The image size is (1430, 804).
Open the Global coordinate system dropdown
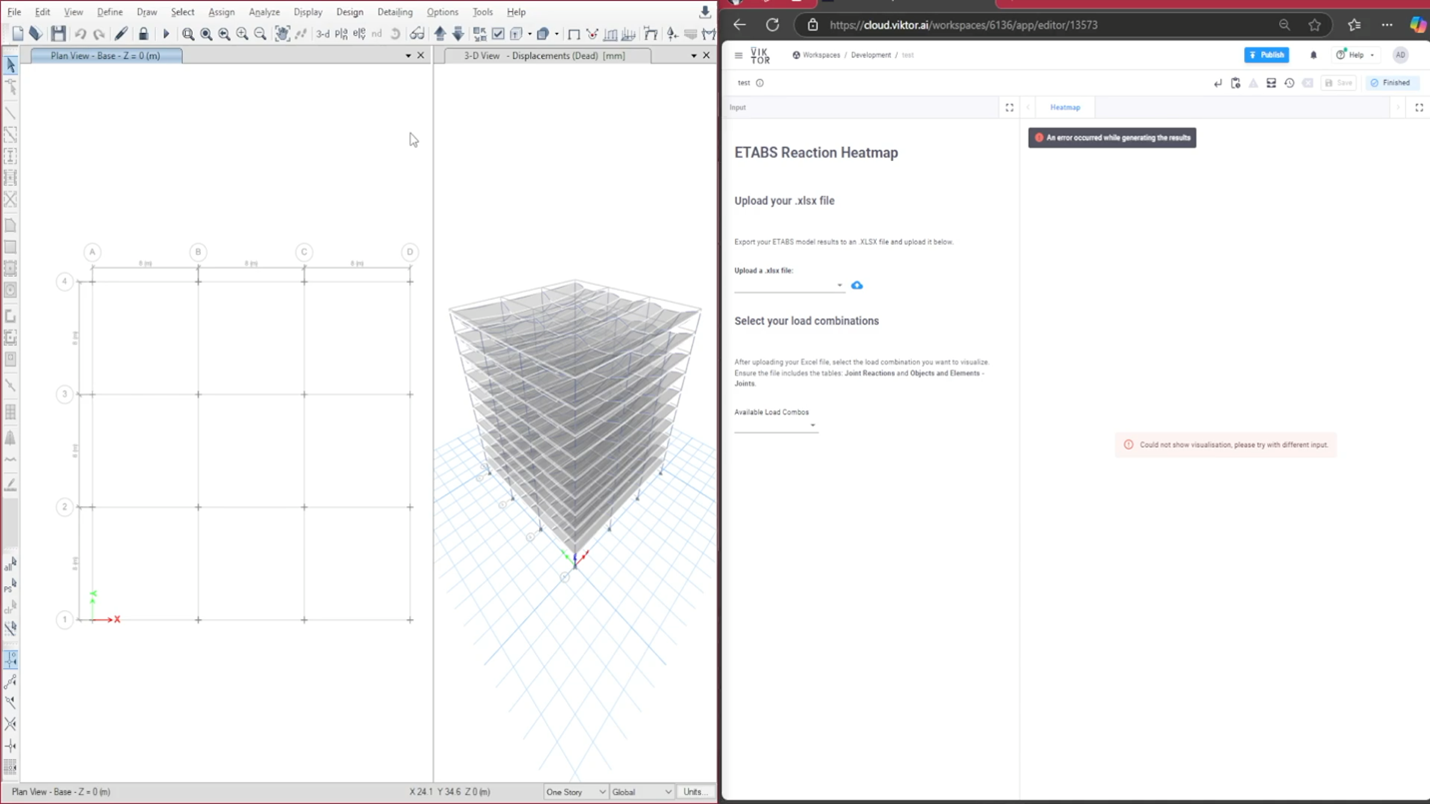point(641,792)
